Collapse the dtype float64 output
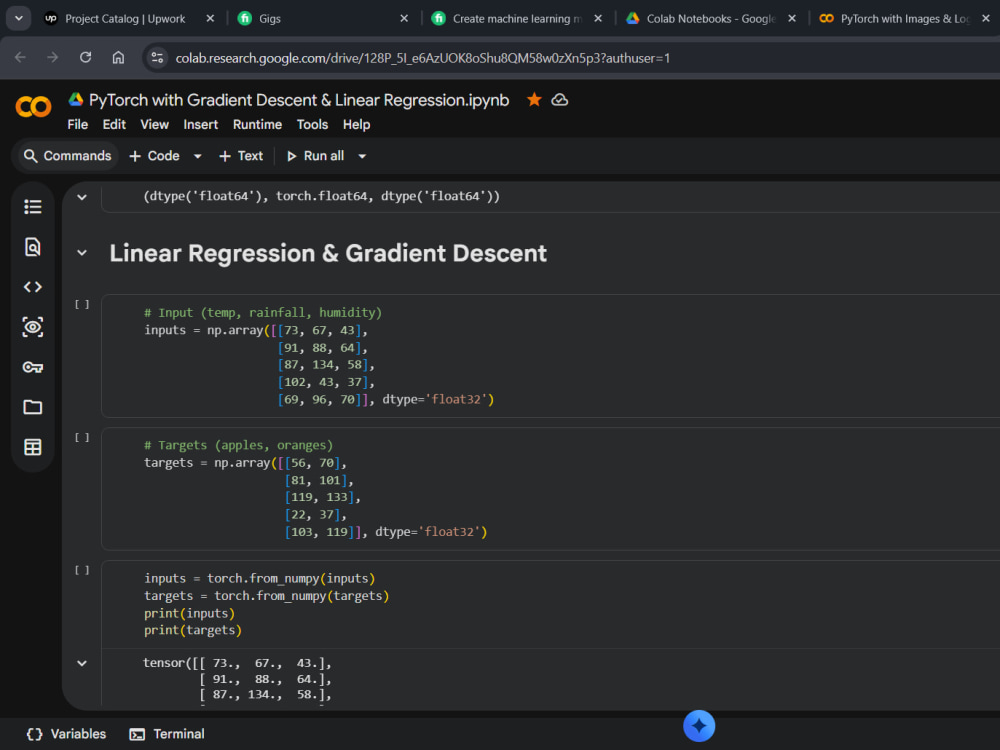This screenshot has height=750, width=1000. (82, 197)
